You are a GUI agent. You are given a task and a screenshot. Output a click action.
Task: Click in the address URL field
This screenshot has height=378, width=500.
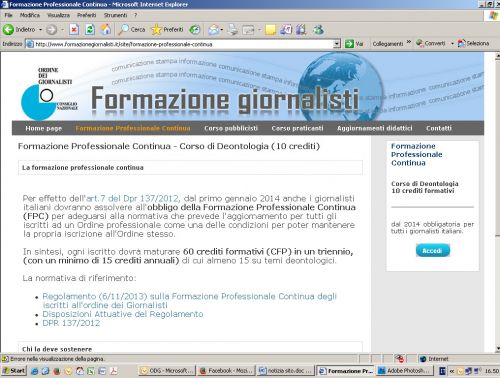click(183, 44)
